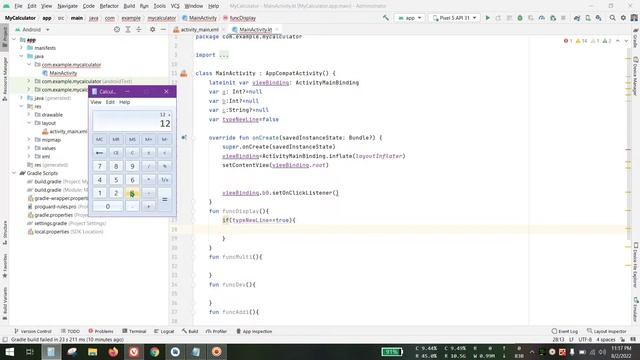The image size is (640, 360).
Task: Click the override gutter icon beside onCreate
Action: tap(184, 138)
